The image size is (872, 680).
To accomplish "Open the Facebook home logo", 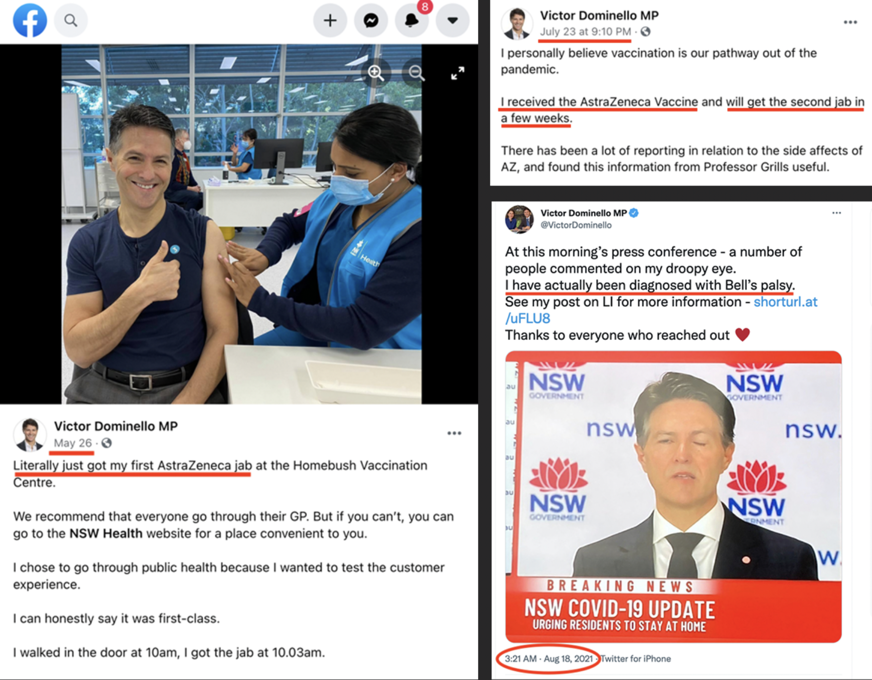I will tap(30, 20).
